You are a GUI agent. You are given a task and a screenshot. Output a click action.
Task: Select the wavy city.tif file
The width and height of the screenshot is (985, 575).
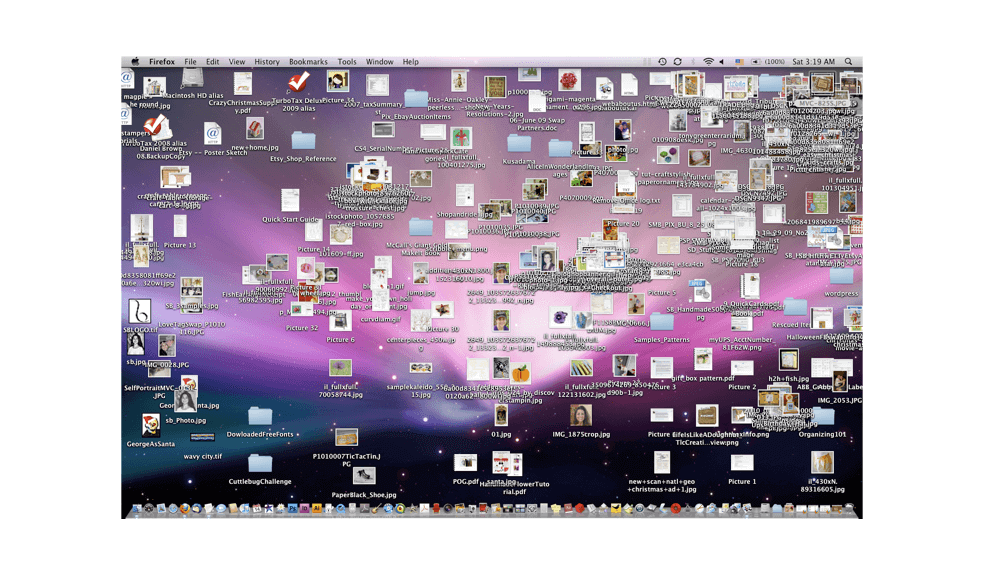(x=202, y=437)
